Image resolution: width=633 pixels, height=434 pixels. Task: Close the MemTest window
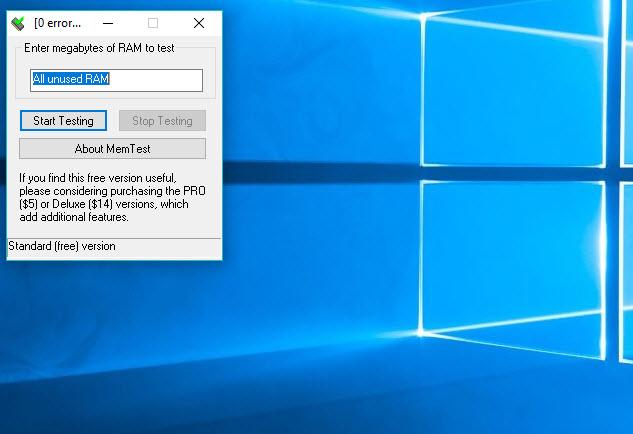(x=199, y=23)
